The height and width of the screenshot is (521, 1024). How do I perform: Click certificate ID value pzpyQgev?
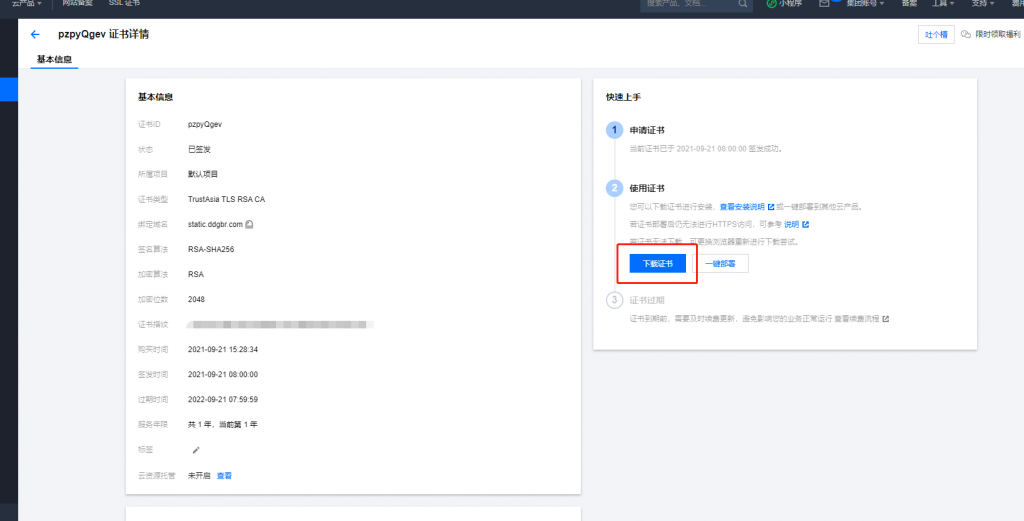[x=204, y=124]
